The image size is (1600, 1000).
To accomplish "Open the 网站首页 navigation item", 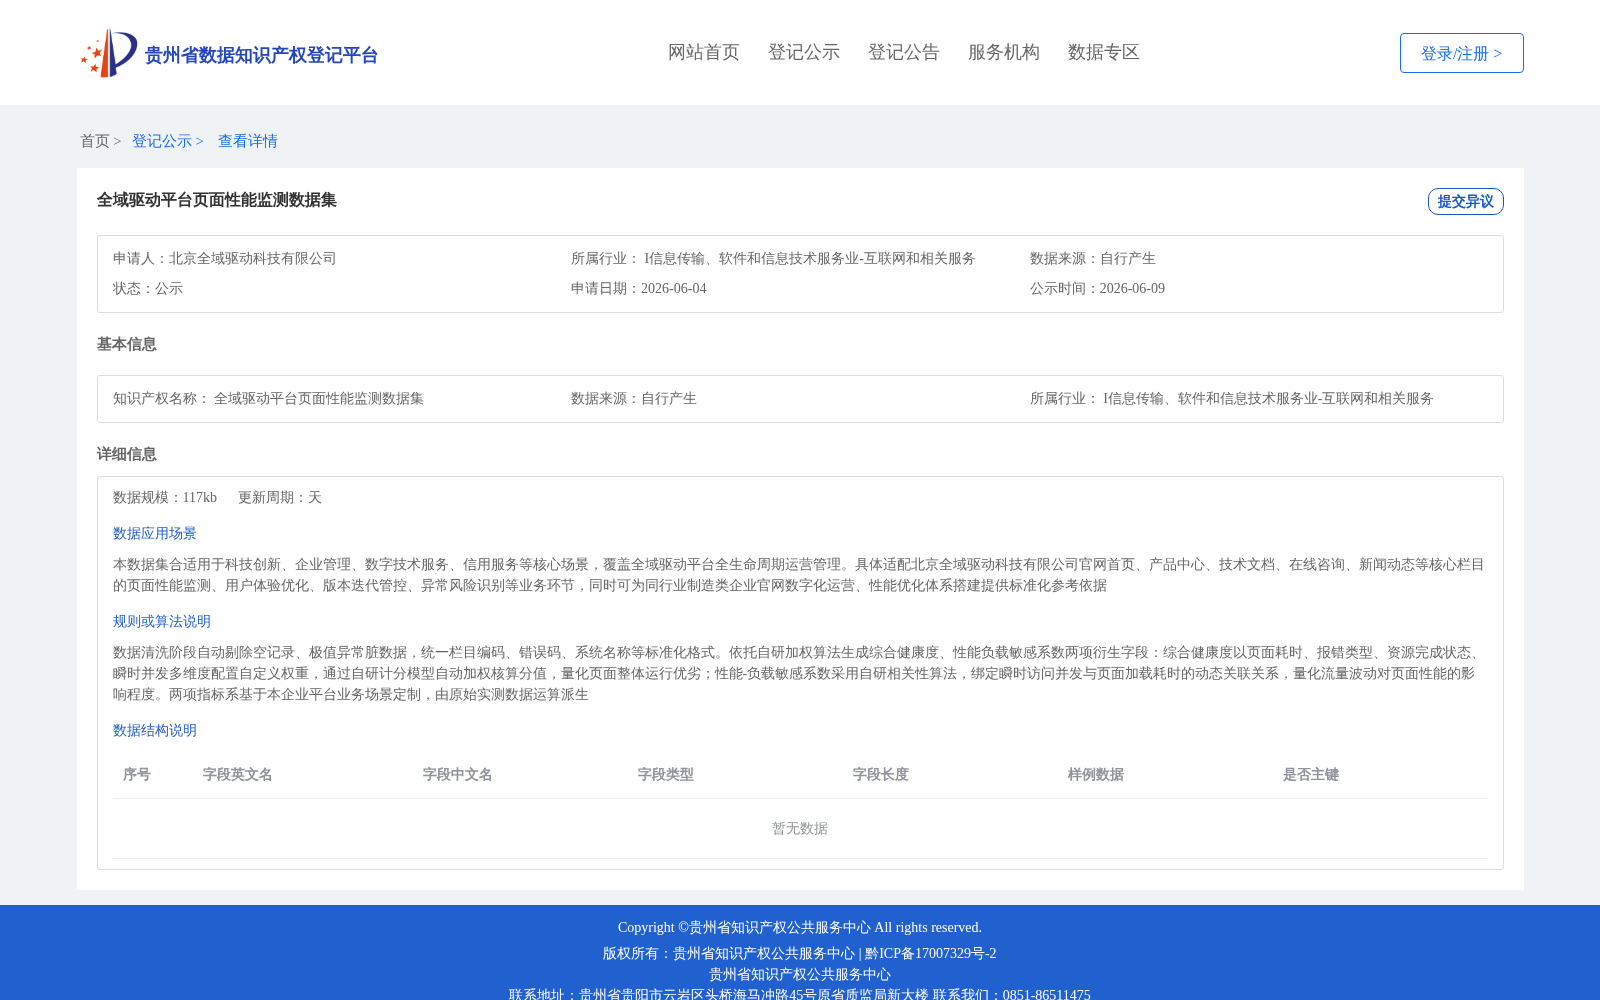I will (704, 52).
